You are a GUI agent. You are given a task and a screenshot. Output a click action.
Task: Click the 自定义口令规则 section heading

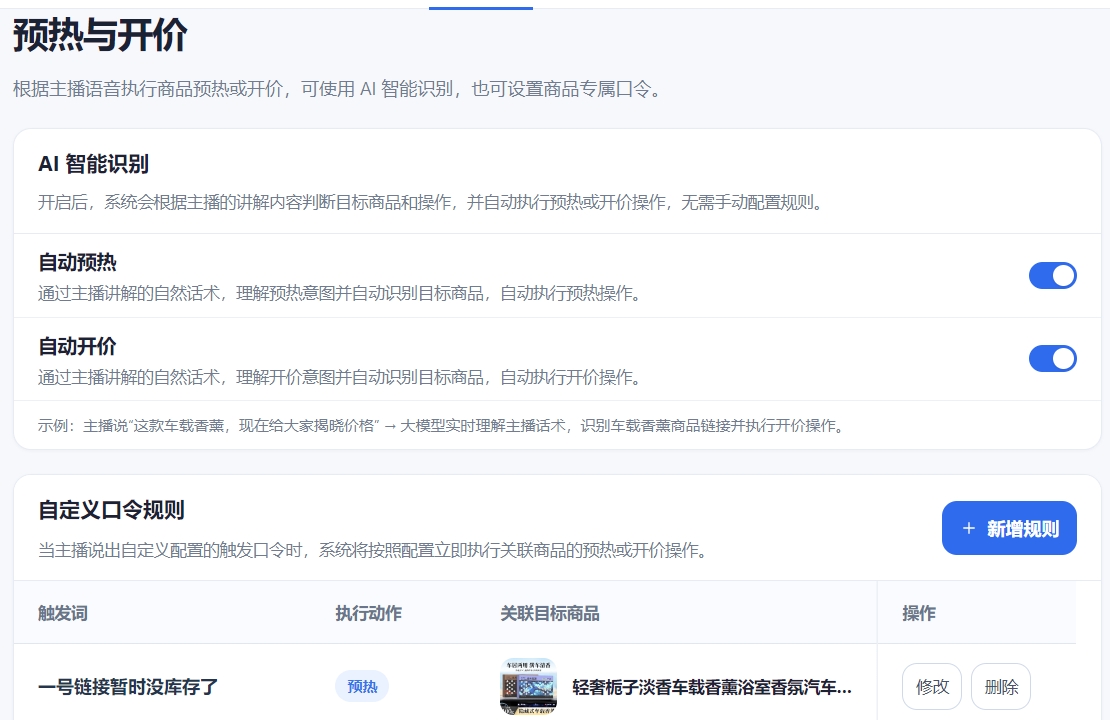(111, 510)
